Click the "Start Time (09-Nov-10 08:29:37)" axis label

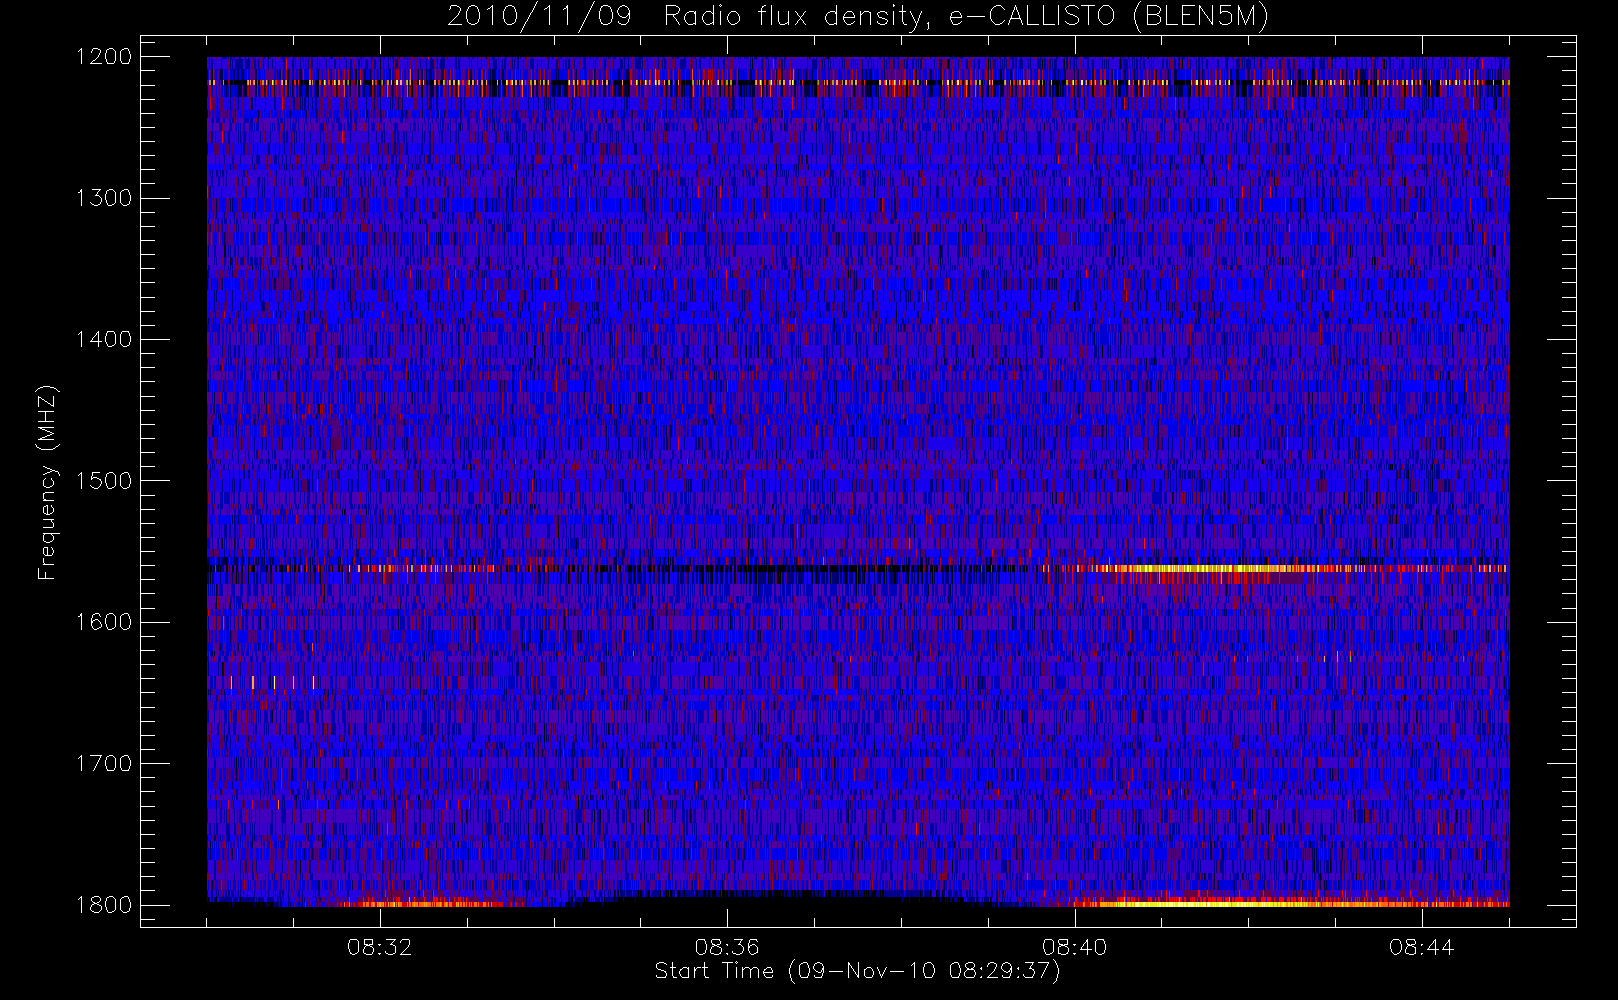pyautogui.click(x=857, y=971)
